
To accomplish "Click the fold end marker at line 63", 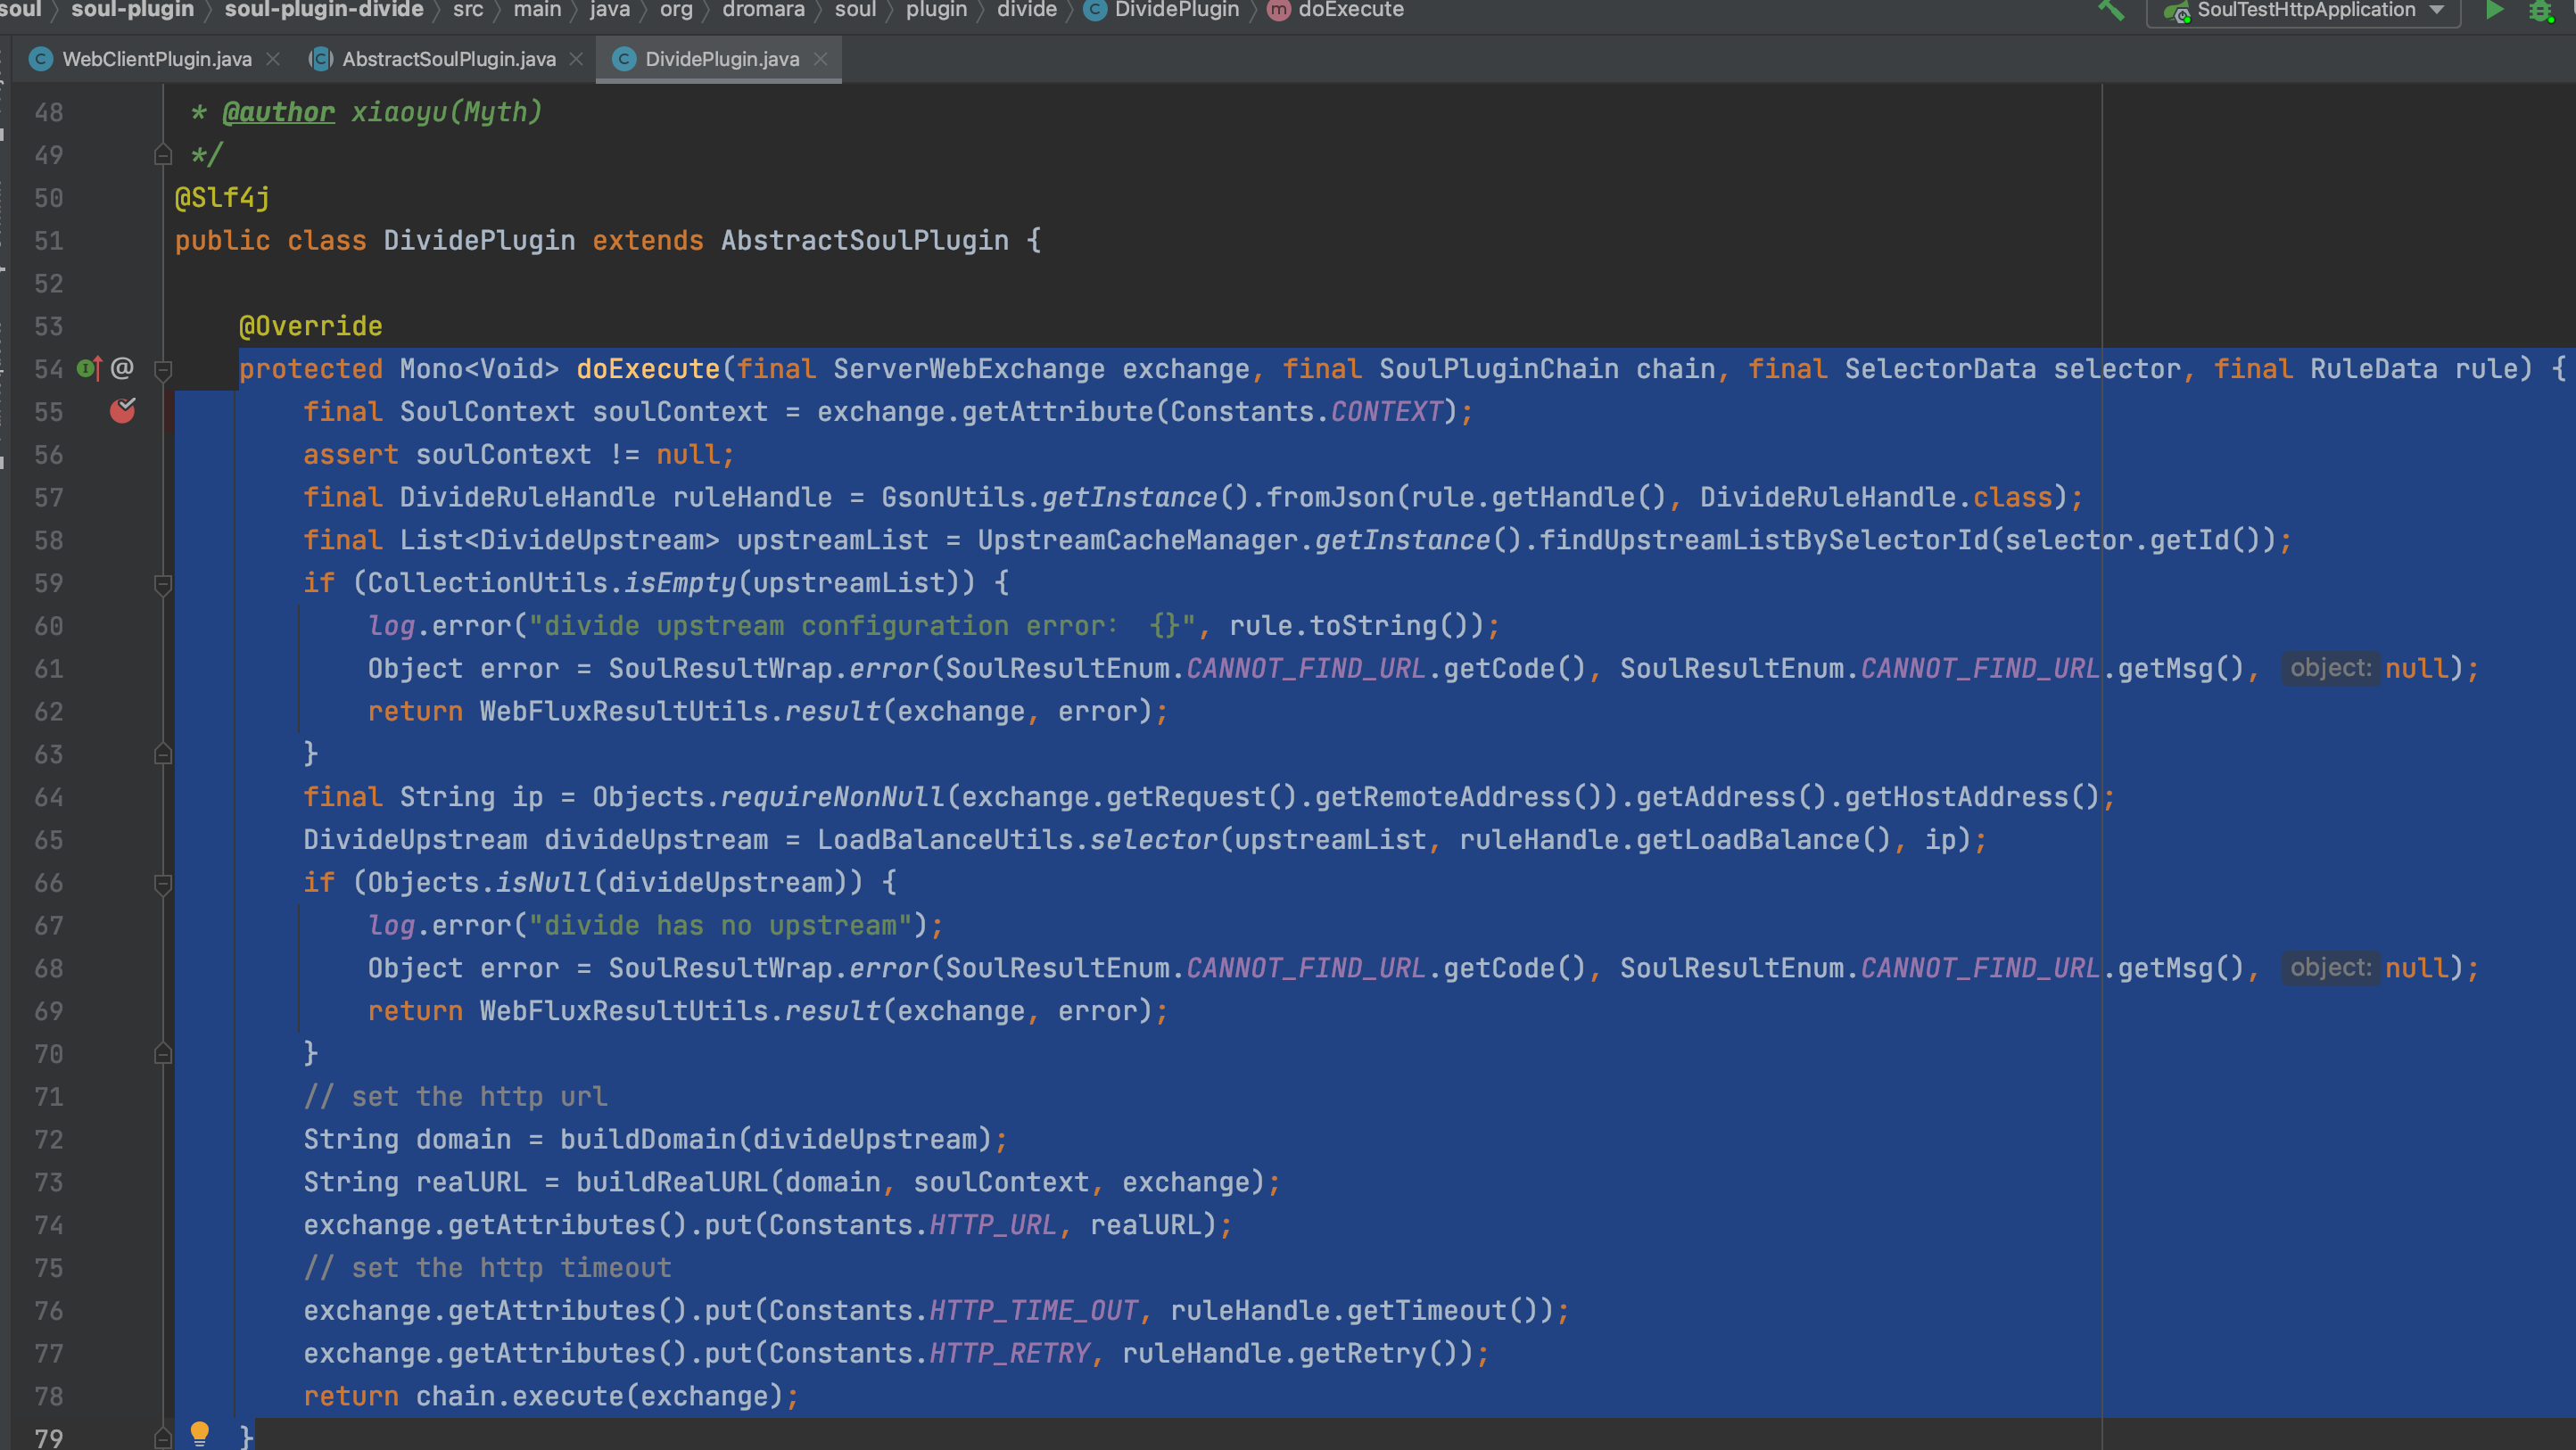I will pos(163,754).
